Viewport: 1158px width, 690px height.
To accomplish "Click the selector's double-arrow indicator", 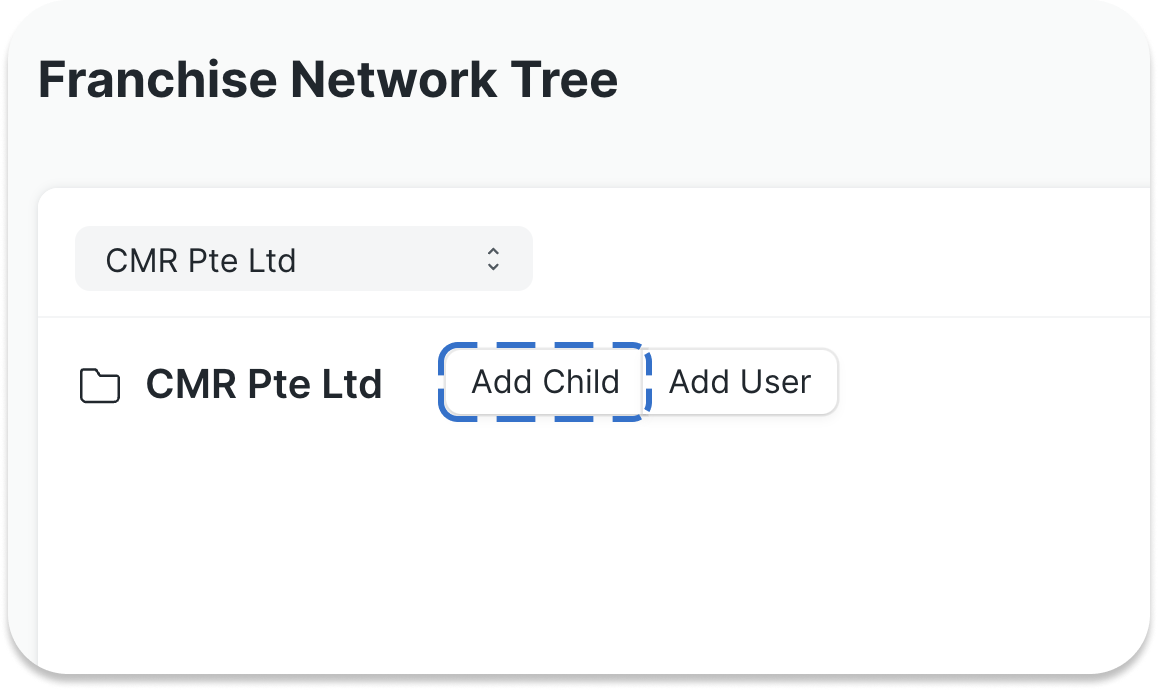I will click(493, 259).
